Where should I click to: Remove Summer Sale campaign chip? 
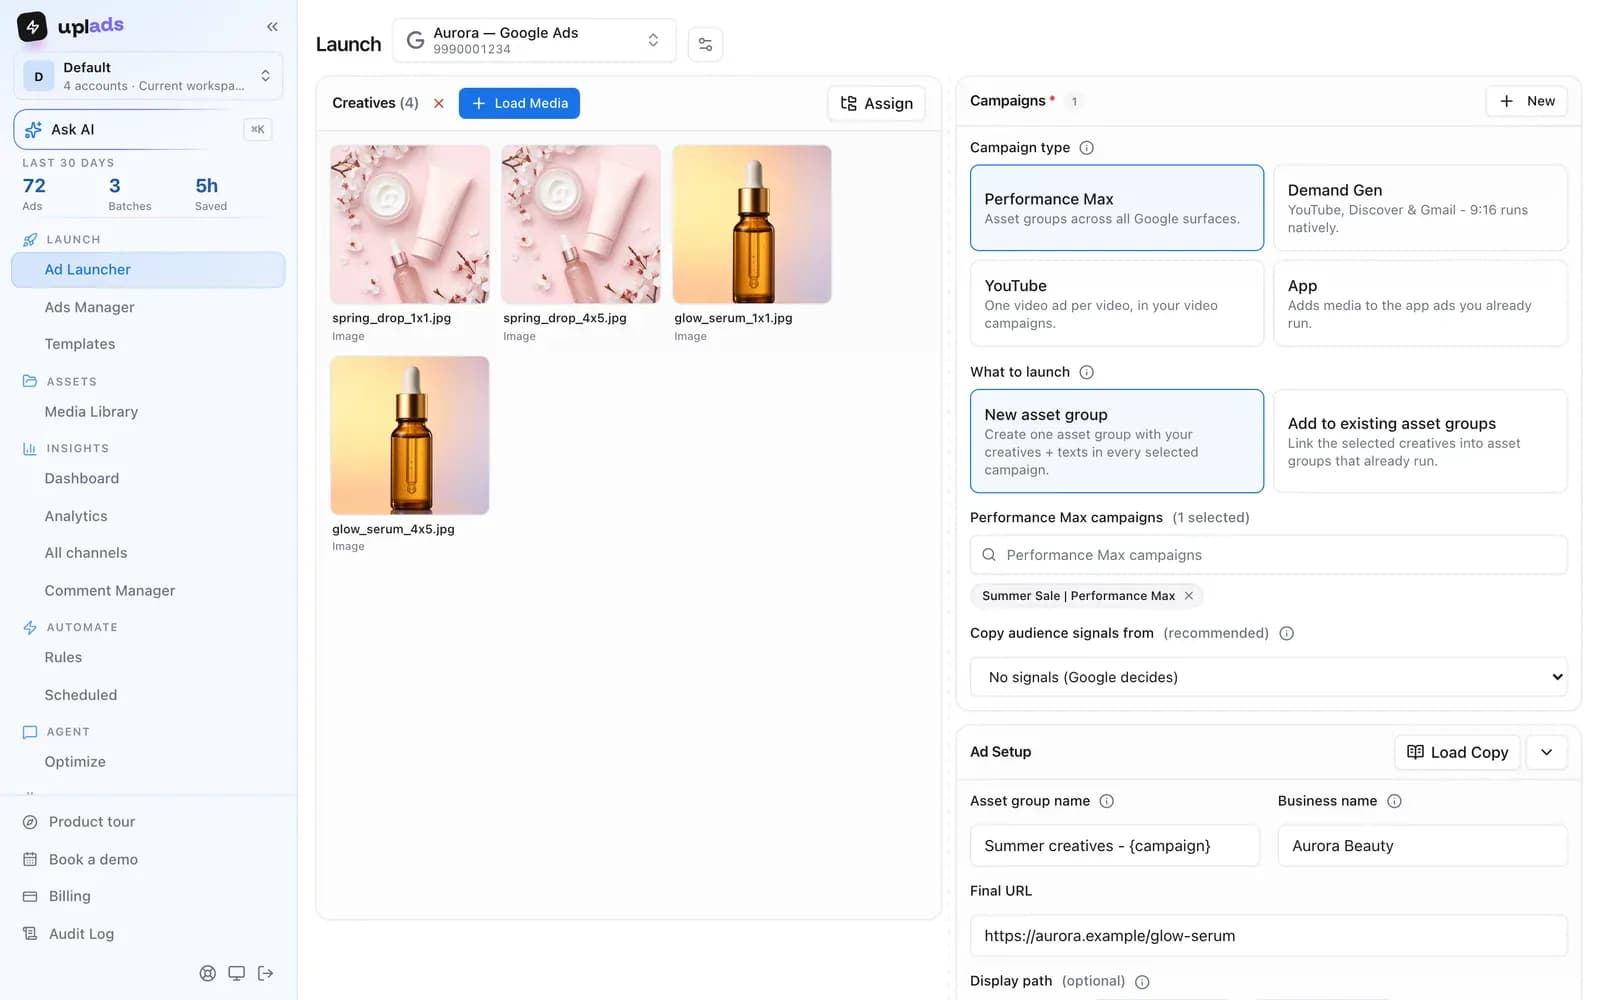(1188, 596)
